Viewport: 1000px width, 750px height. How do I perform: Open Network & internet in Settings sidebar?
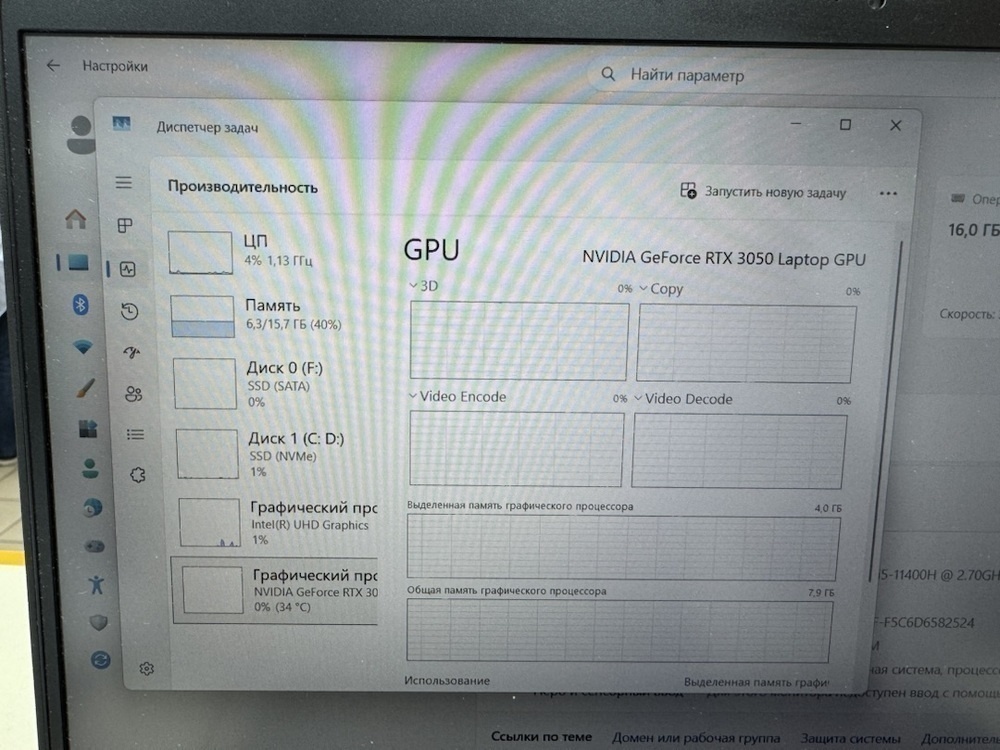pos(83,347)
